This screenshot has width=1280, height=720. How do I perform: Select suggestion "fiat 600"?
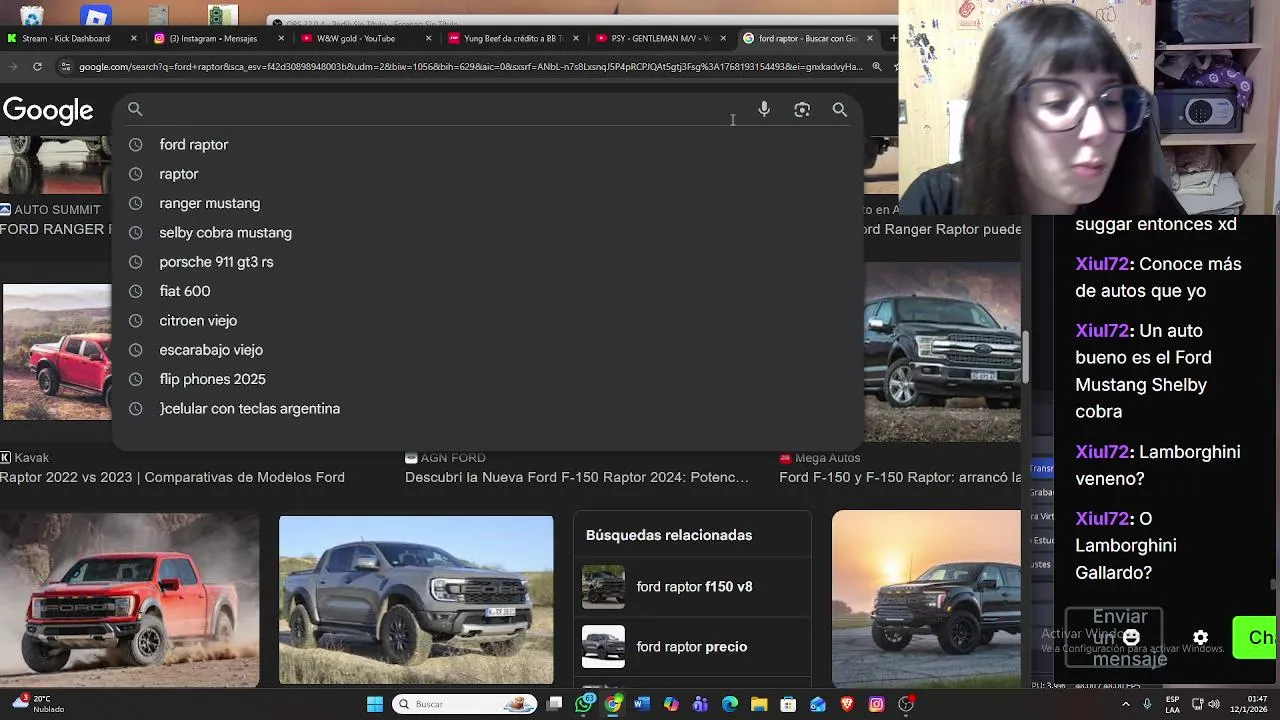click(x=488, y=291)
